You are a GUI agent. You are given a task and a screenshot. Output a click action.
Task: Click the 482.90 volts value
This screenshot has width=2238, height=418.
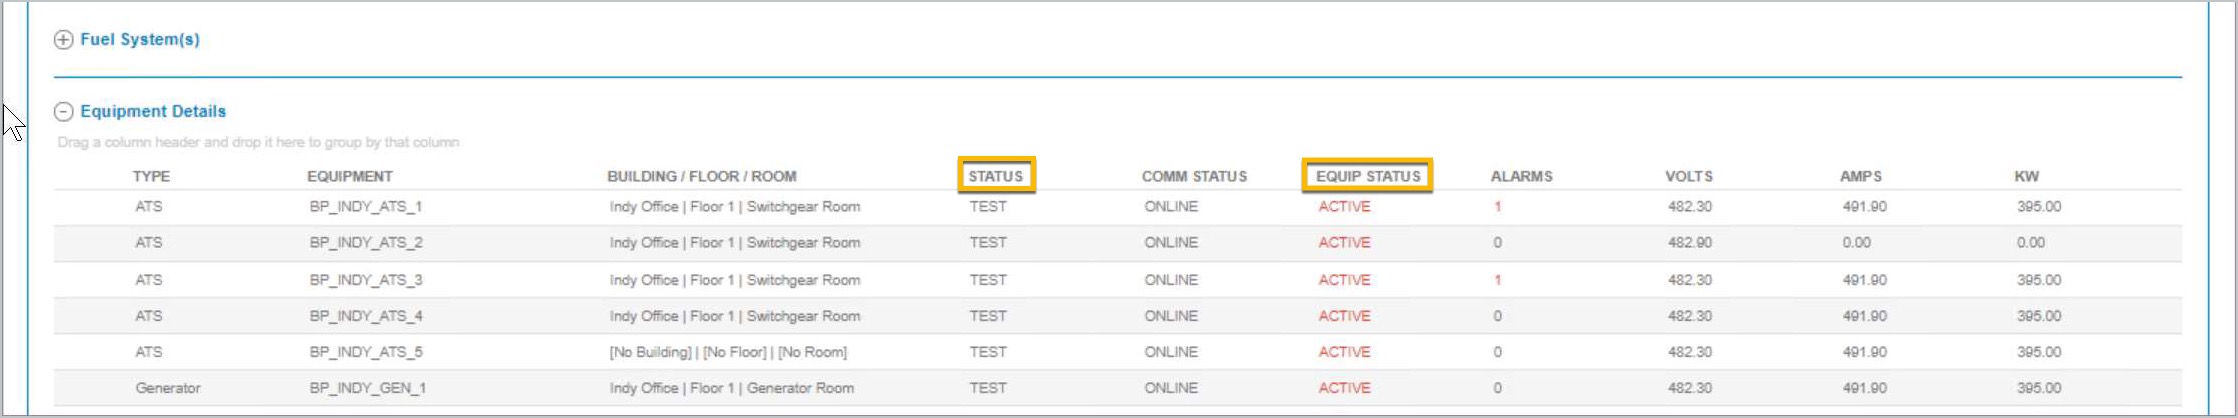click(x=1690, y=243)
